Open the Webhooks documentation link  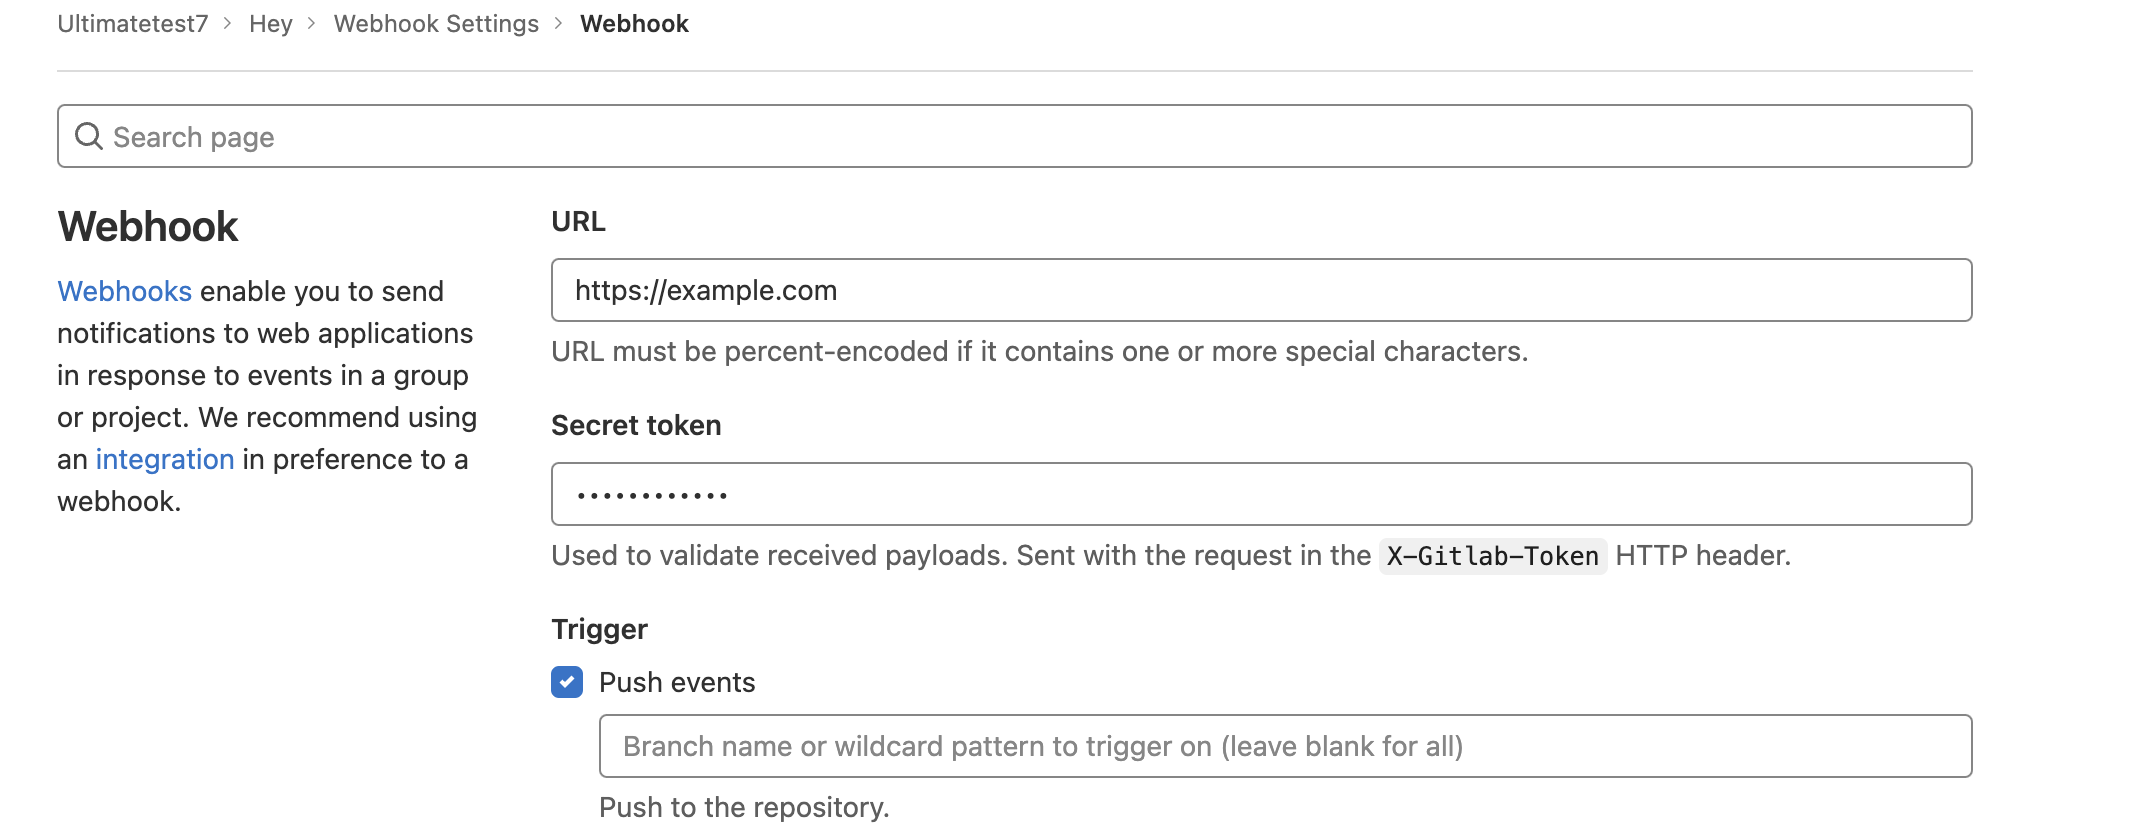tap(124, 291)
